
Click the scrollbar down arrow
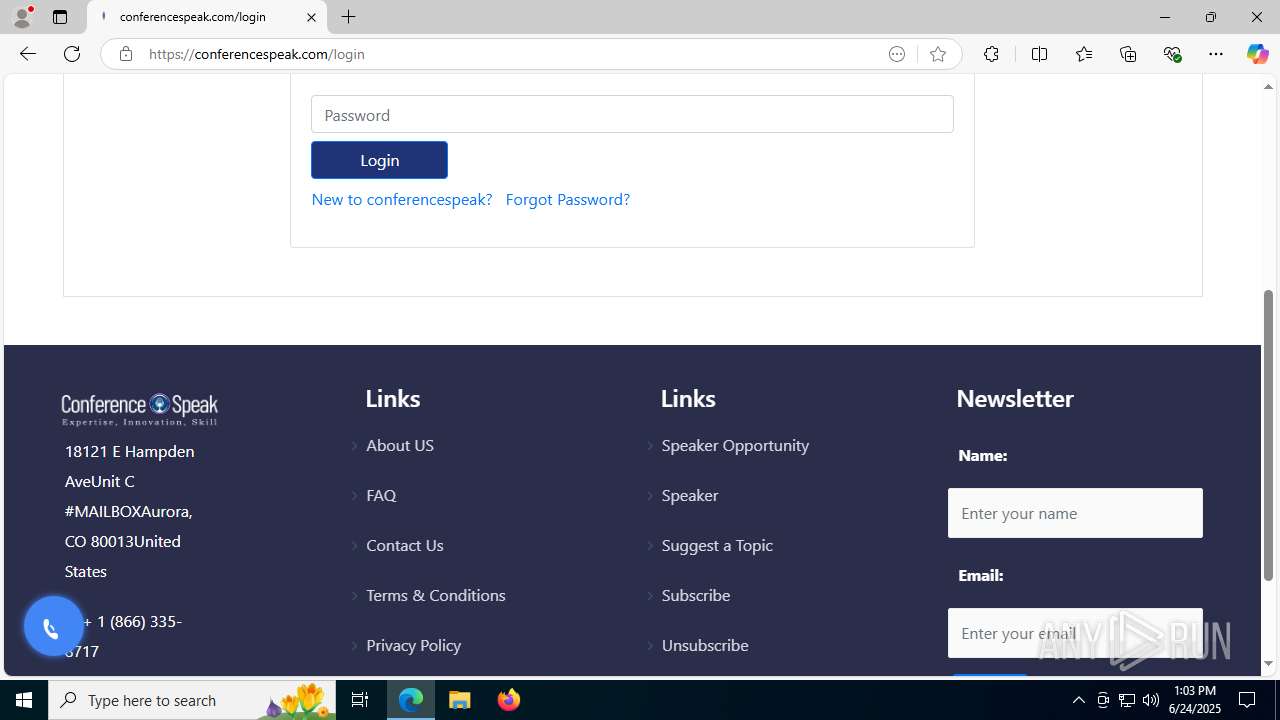(1269, 663)
